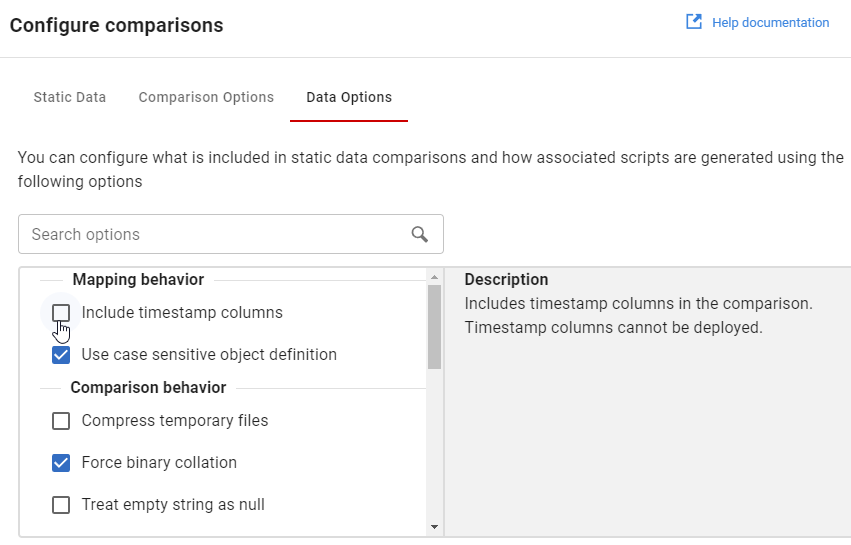This screenshot has height=545, width=851.
Task: Click the options list scrollbar thumb
Action: [x=434, y=327]
